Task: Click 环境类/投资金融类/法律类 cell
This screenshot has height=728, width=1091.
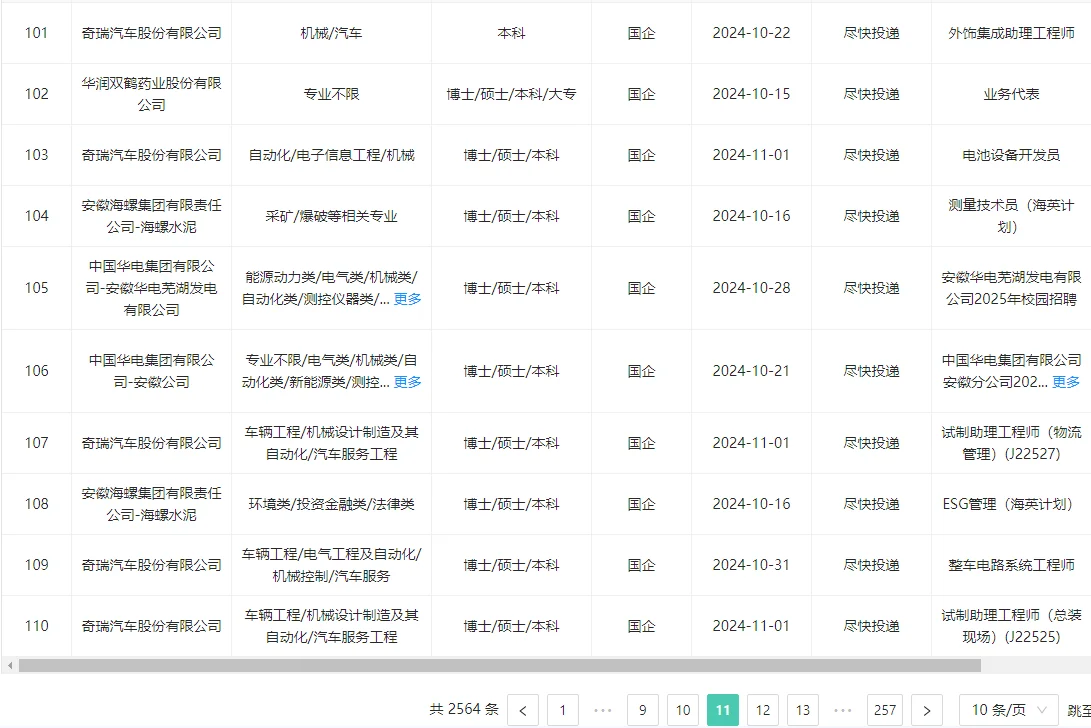Action: click(331, 504)
